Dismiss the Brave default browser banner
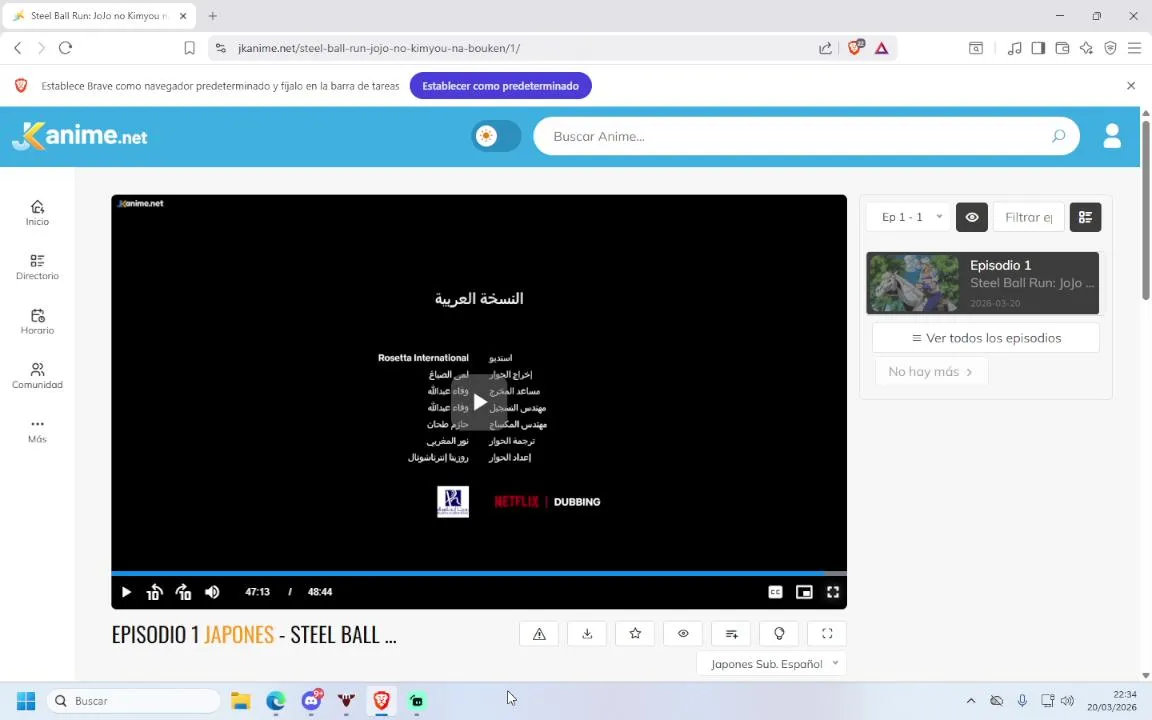 1131,86
